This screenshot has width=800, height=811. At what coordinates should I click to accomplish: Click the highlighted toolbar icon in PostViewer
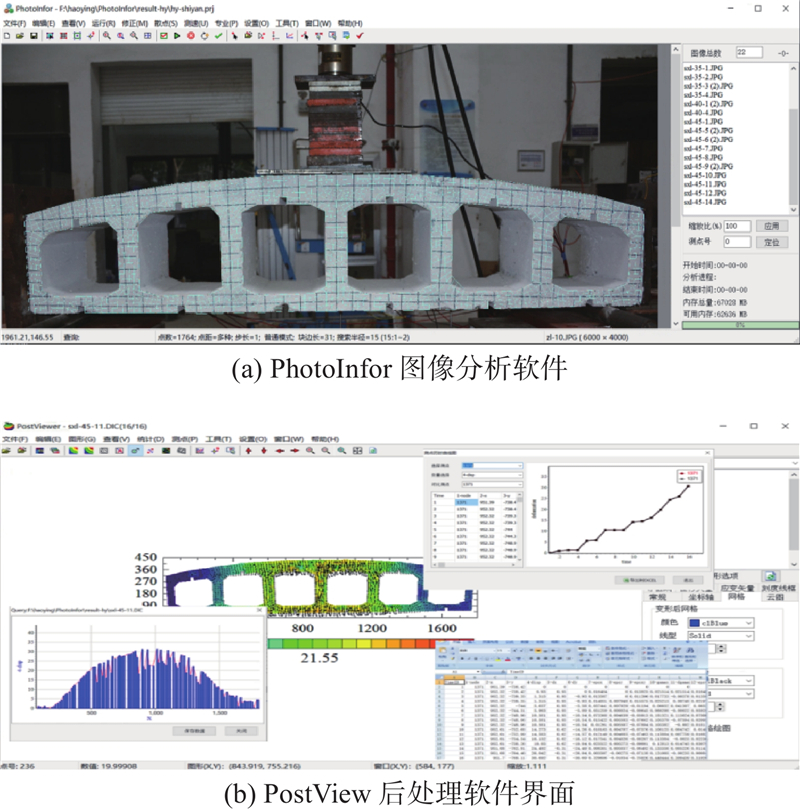(x=135, y=451)
